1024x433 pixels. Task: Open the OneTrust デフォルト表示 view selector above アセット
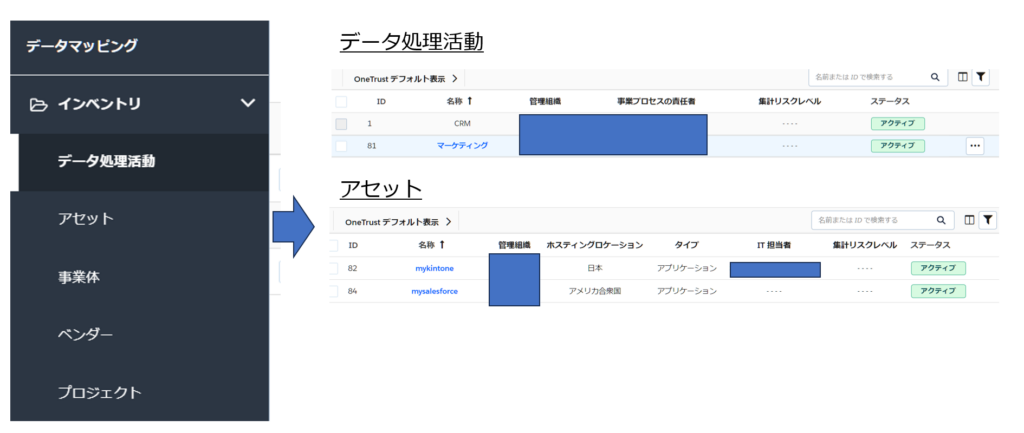(x=399, y=221)
